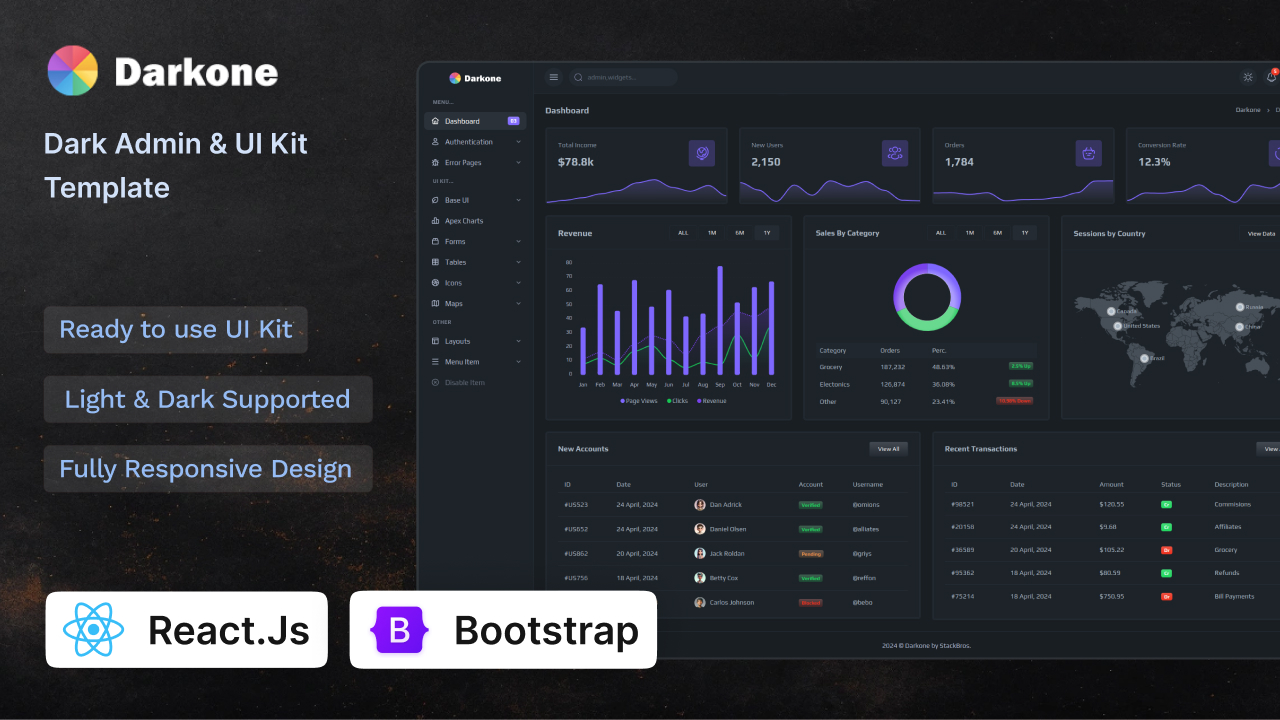Screen dimensions: 1280x720
Task: Click the Dashboard home icon
Action: coord(435,121)
